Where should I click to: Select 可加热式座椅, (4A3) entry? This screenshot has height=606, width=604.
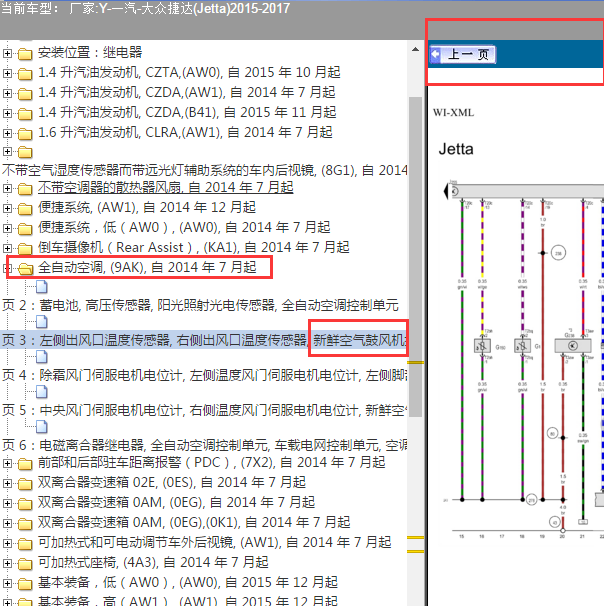click(153, 562)
